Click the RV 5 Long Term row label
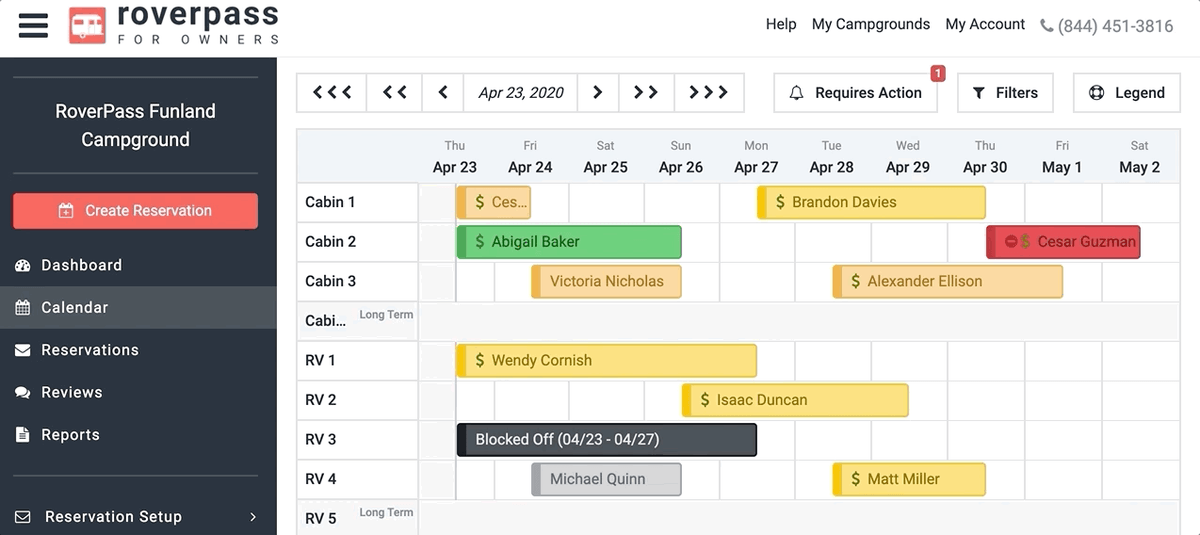Image resolution: width=1200 pixels, height=535 pixels. (358, 517)
